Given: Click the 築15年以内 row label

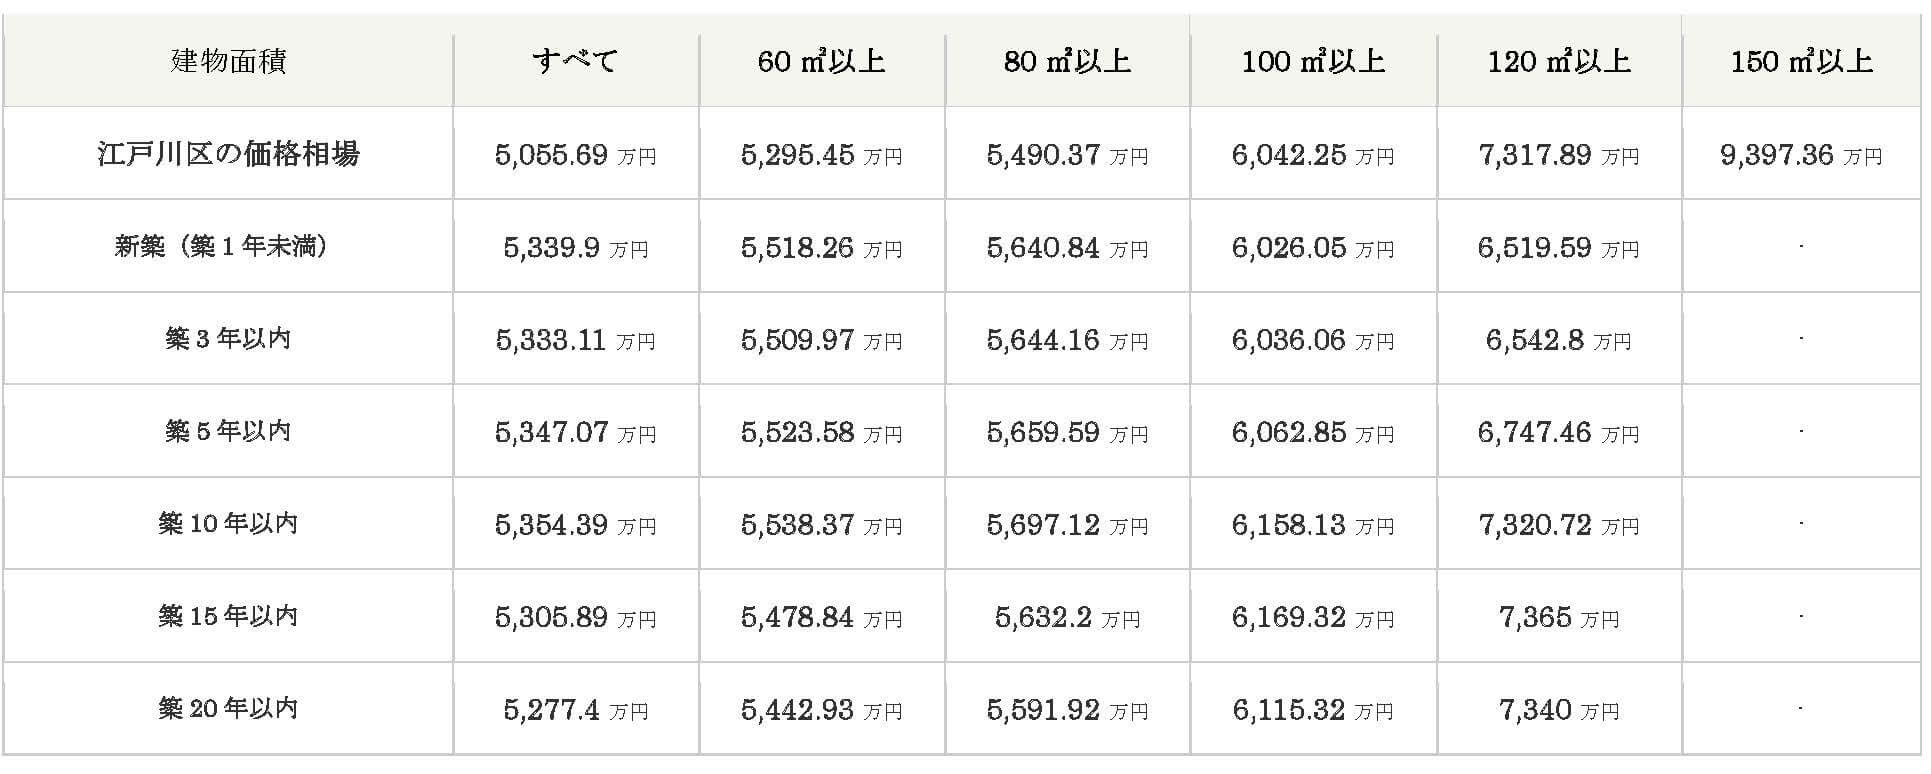Looking at the screenshot, I should click(228, 616).
